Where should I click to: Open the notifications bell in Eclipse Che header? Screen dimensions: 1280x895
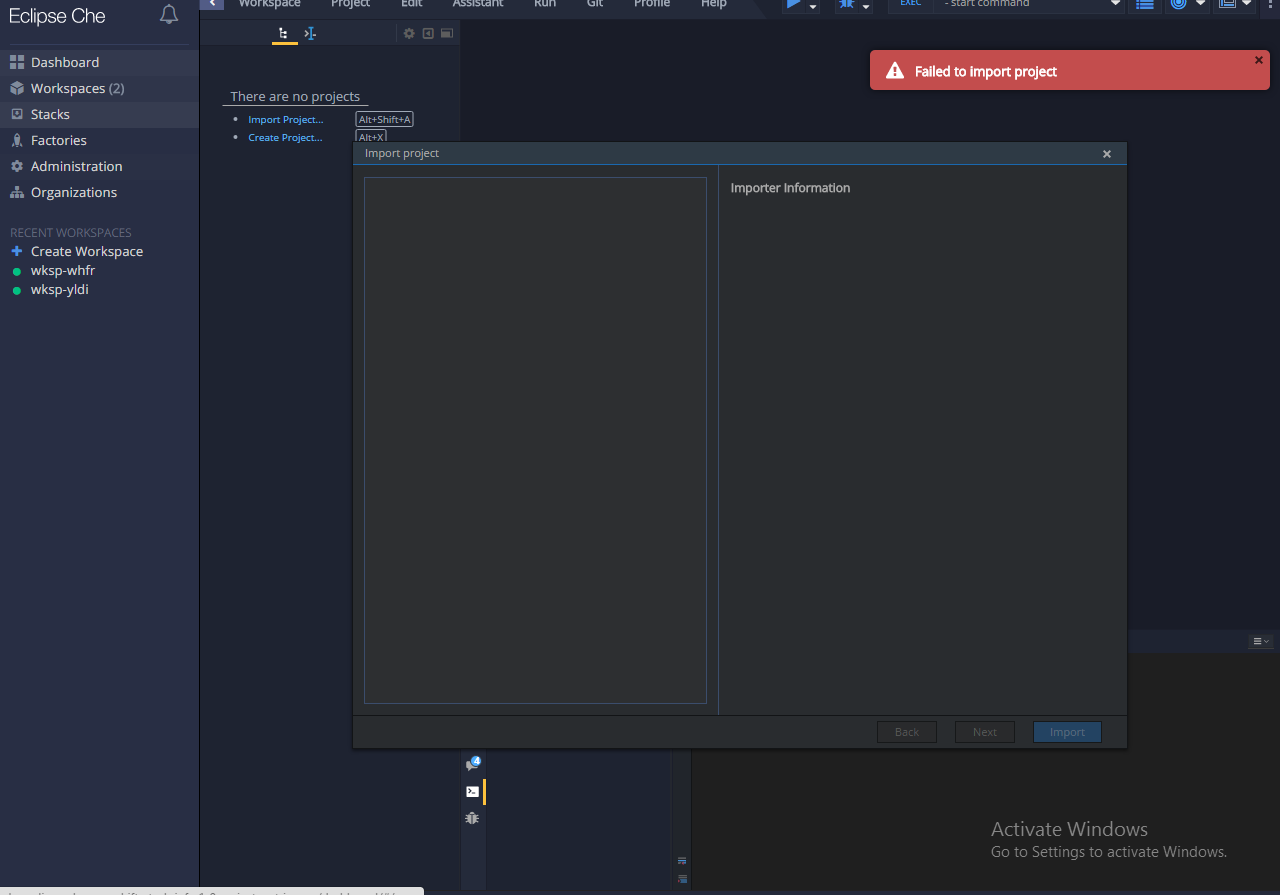[169, 14]
